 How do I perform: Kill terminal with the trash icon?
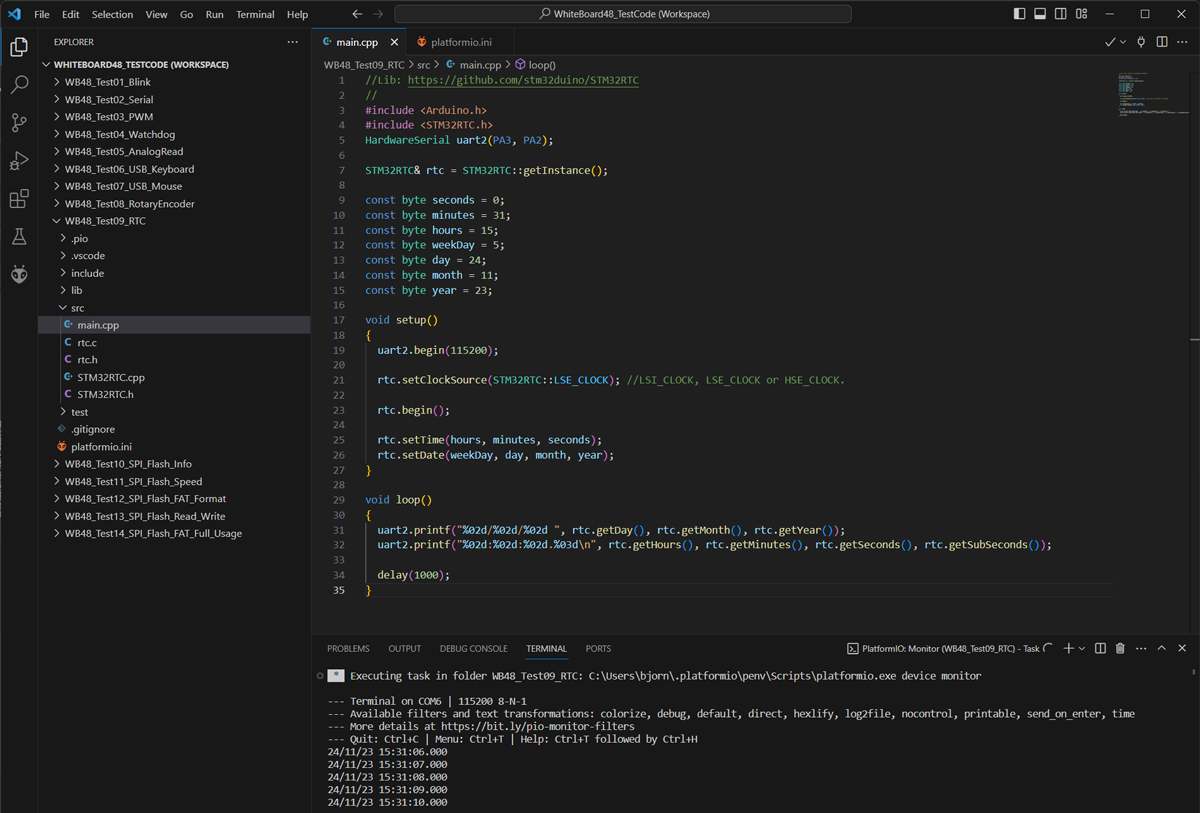(1120, 648)
